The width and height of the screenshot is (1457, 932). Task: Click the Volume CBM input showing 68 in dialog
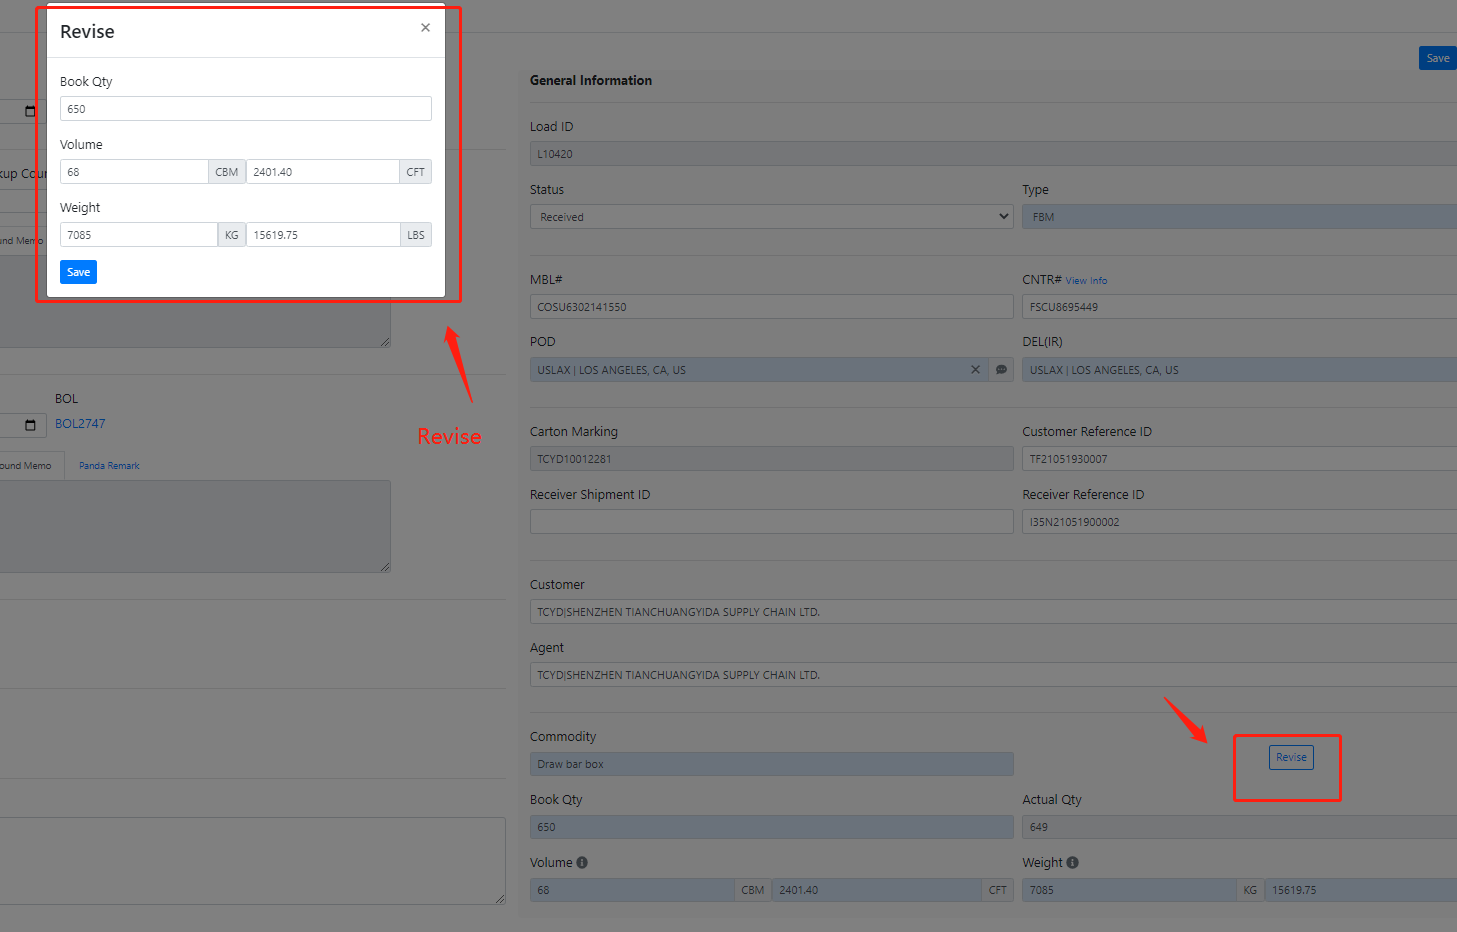pos(134,172)
